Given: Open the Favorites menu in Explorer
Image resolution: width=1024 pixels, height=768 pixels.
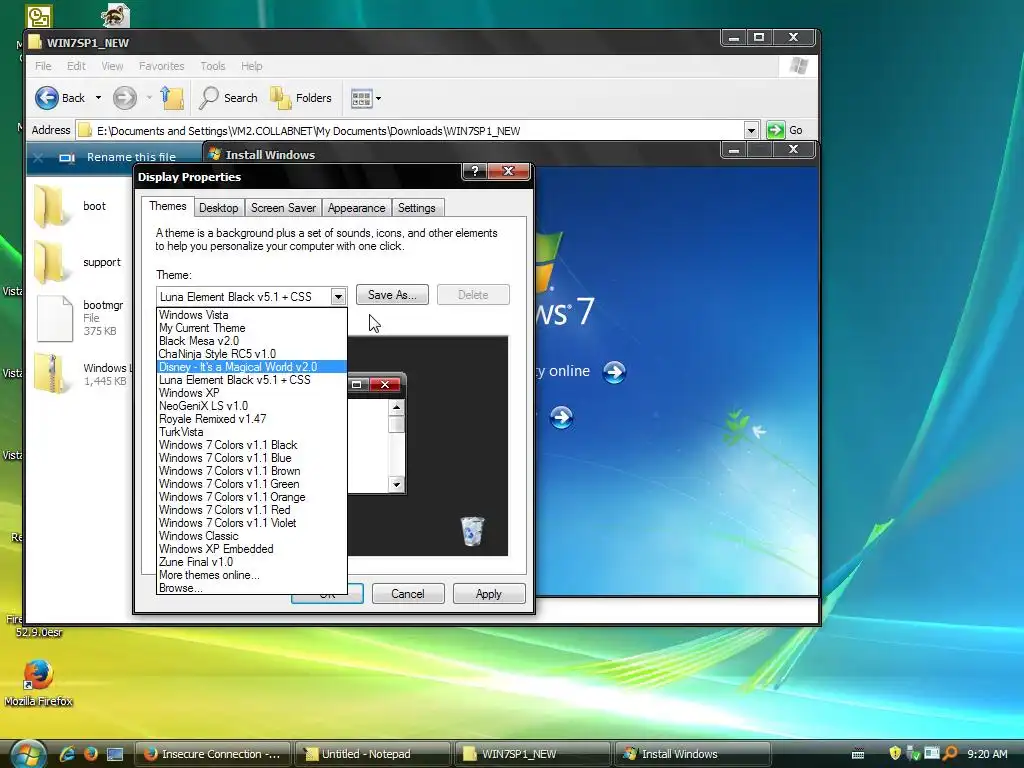Looking at the screenshot, I should coord(161,66).
